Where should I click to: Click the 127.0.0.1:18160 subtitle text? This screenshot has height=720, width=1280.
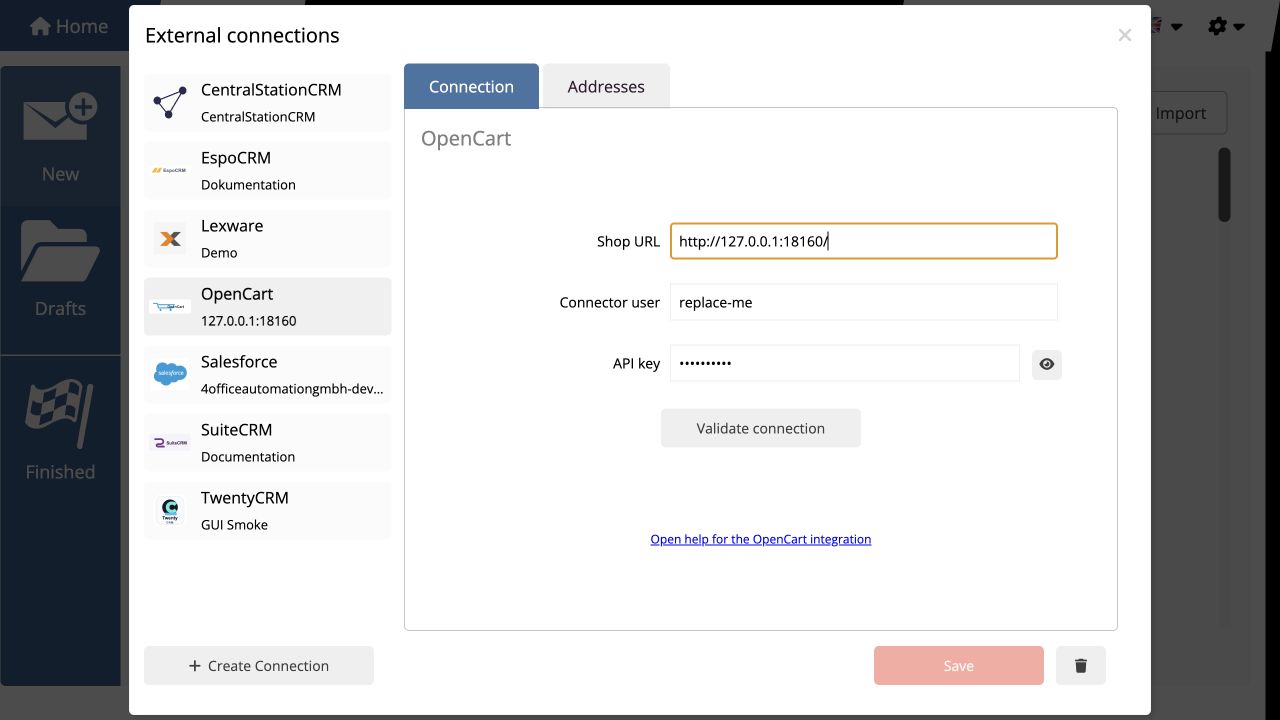(x=249, y=321)
